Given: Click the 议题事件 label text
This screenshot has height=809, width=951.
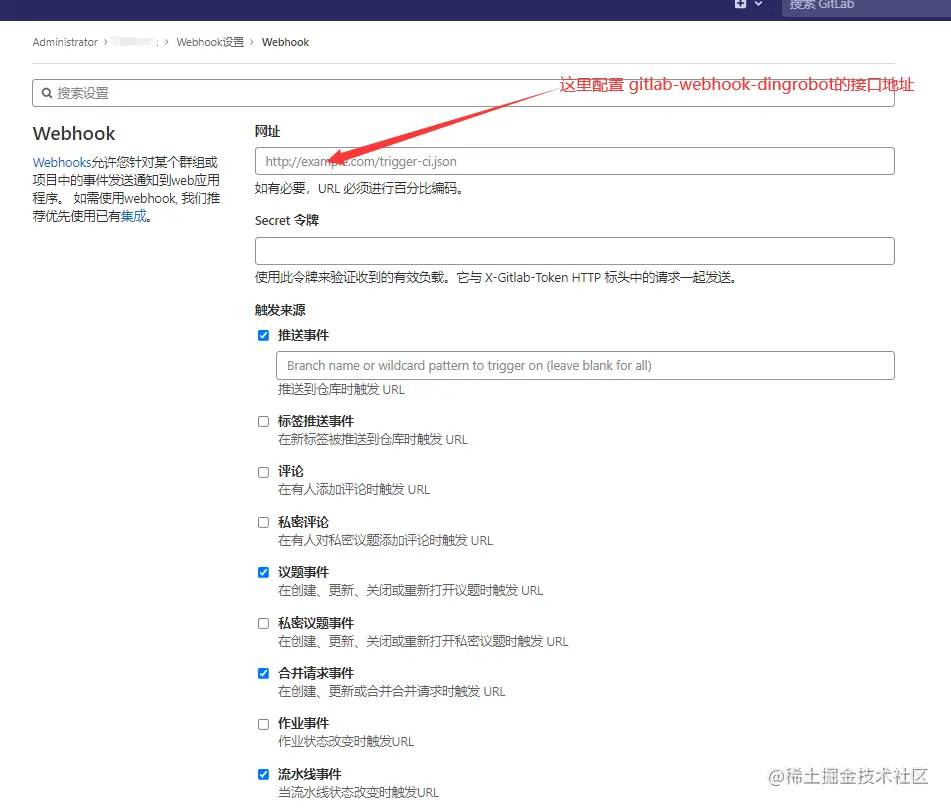Looking at the screenshot, I should (x=303, y=572).
